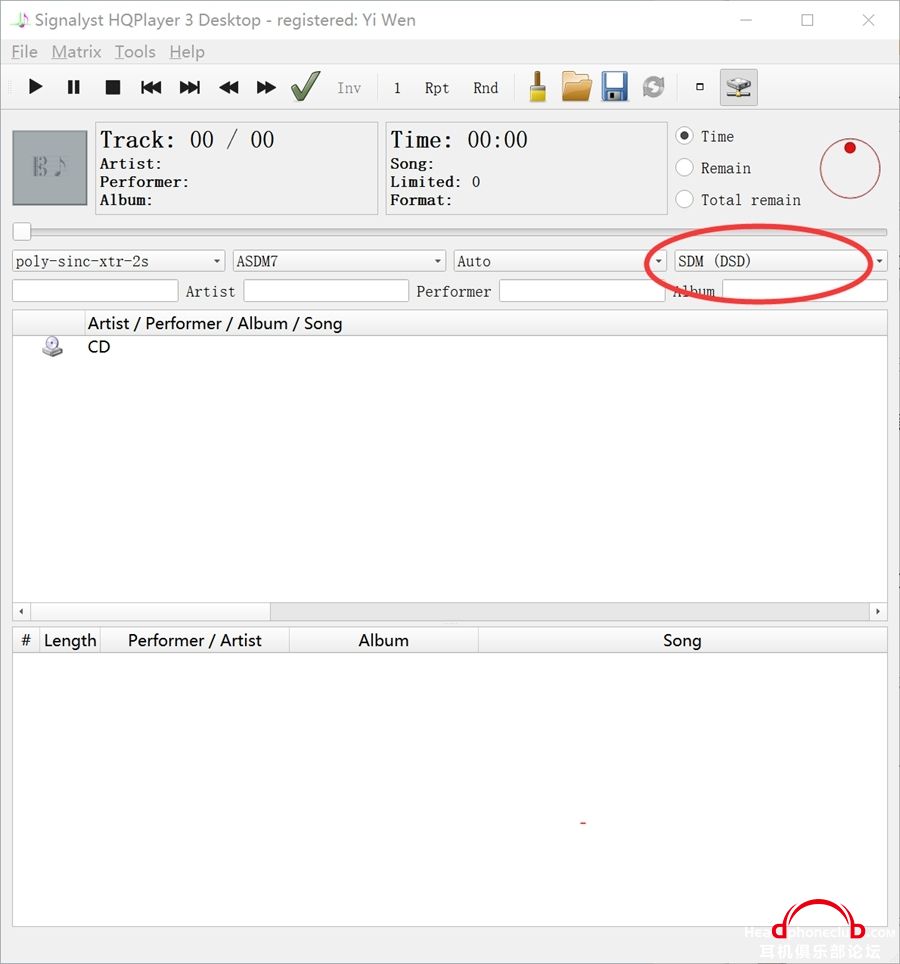Save playlist with the floppy disk icon
The image size is (900, 964).
615,87
